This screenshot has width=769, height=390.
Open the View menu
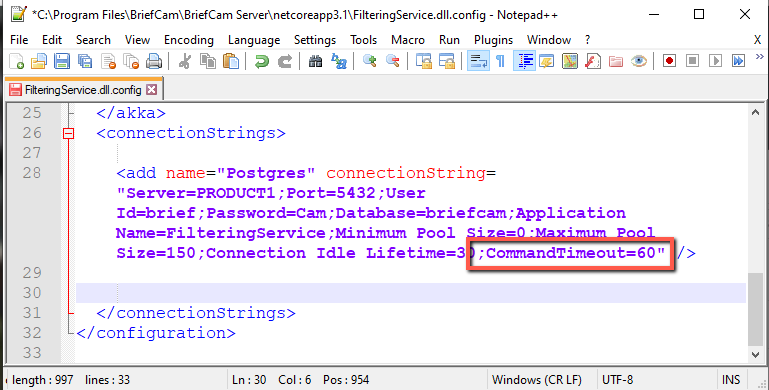point(137,40)
